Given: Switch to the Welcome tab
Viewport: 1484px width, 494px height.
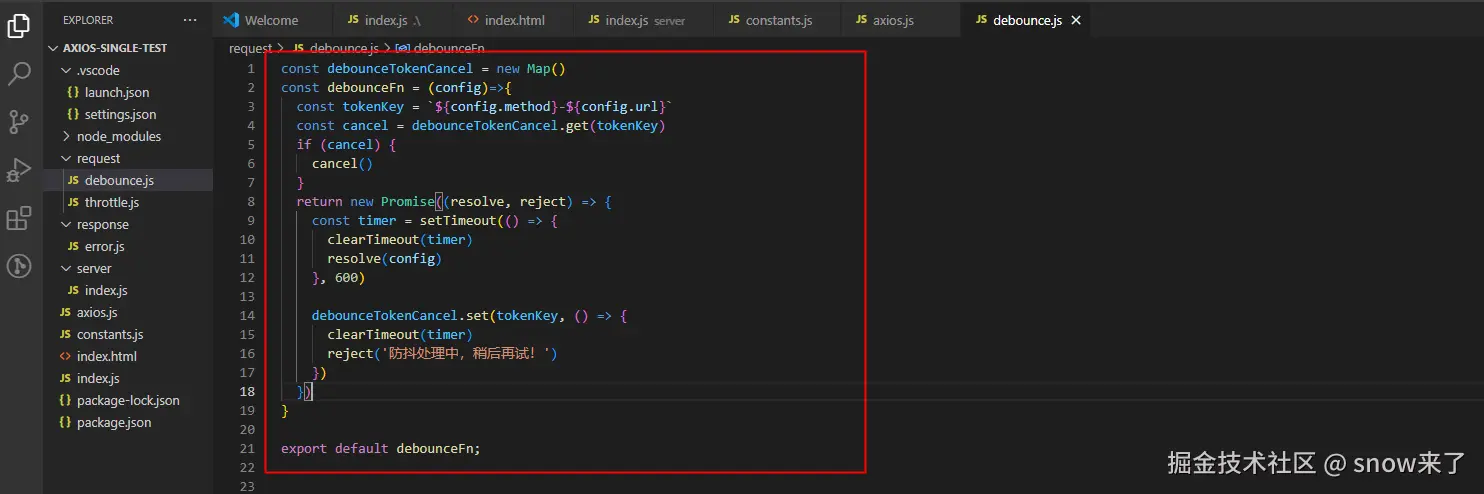Looking at the screenshot, I should (271, 20).
